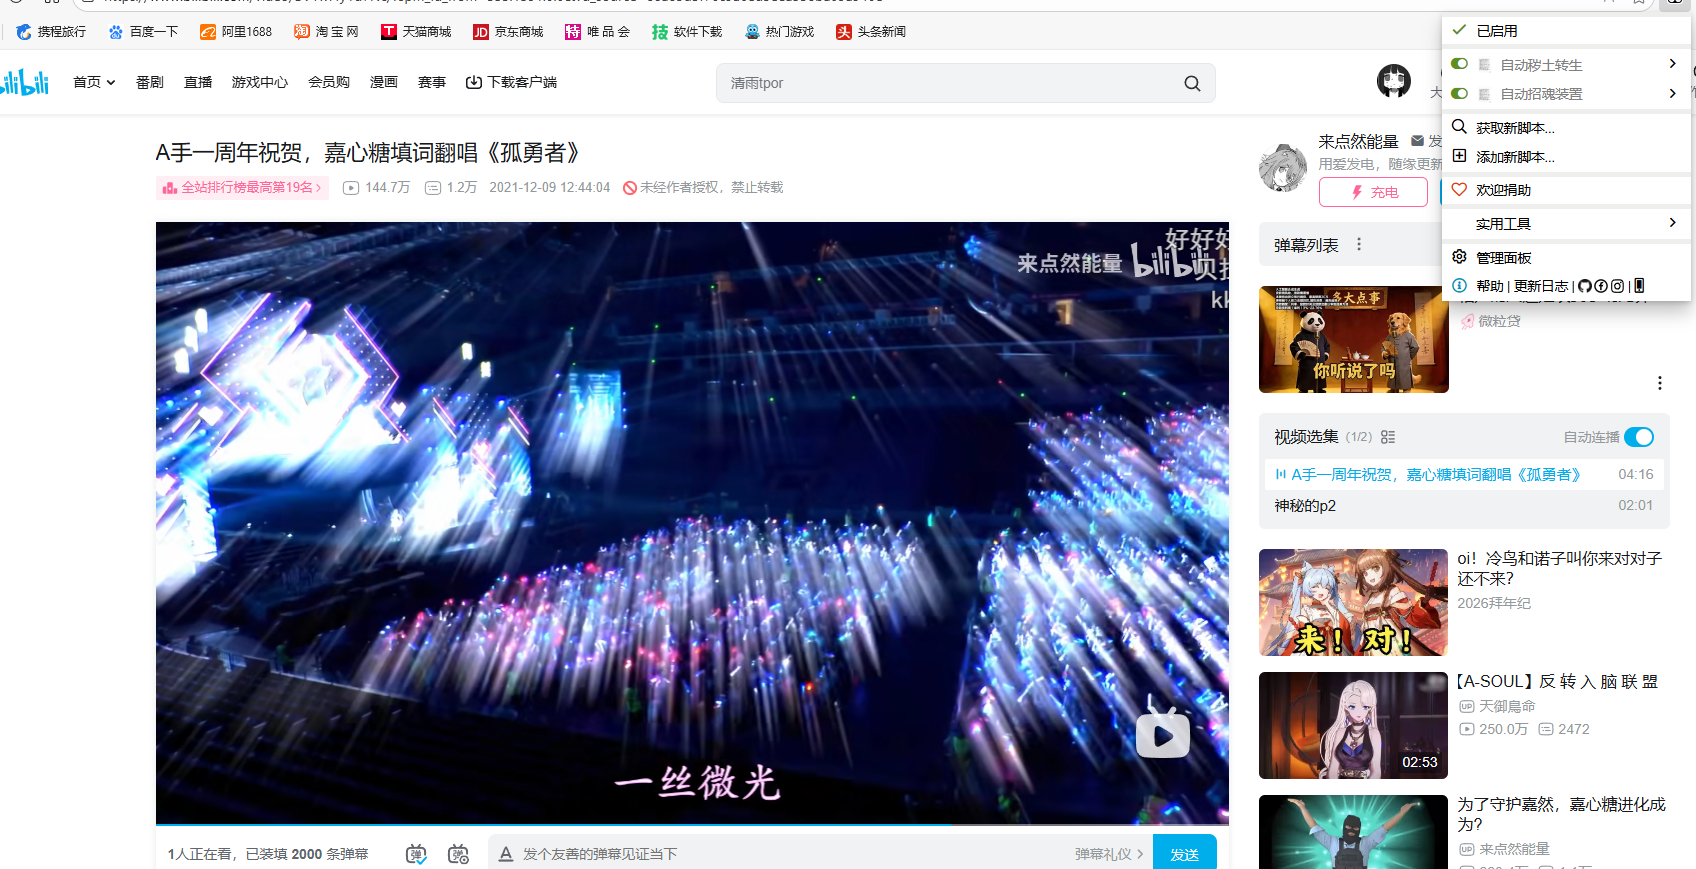
Task: Toggle 自动招魂装置 script switch
Action: 1460,94
